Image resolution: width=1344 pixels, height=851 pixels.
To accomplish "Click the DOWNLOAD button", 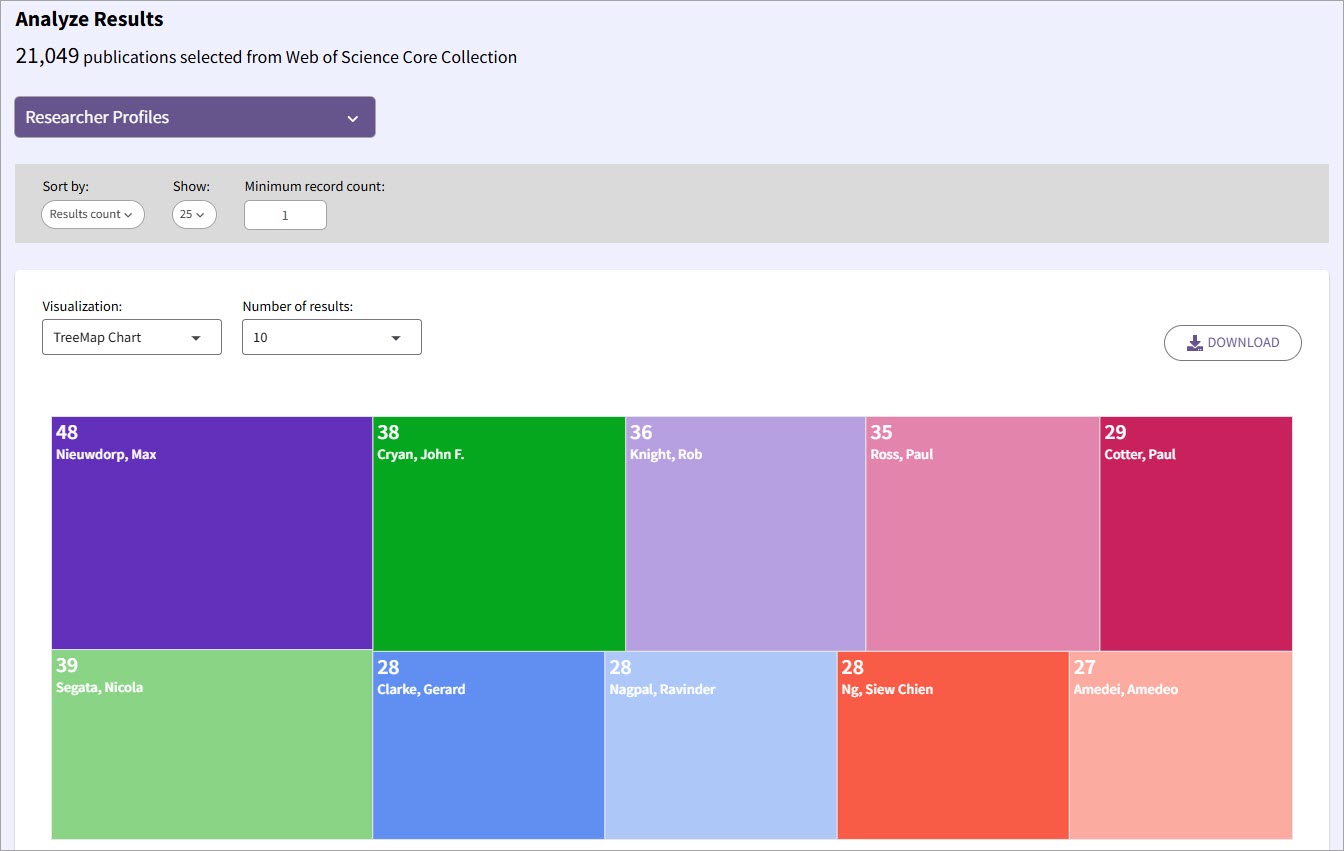I will click(1233, 343).
